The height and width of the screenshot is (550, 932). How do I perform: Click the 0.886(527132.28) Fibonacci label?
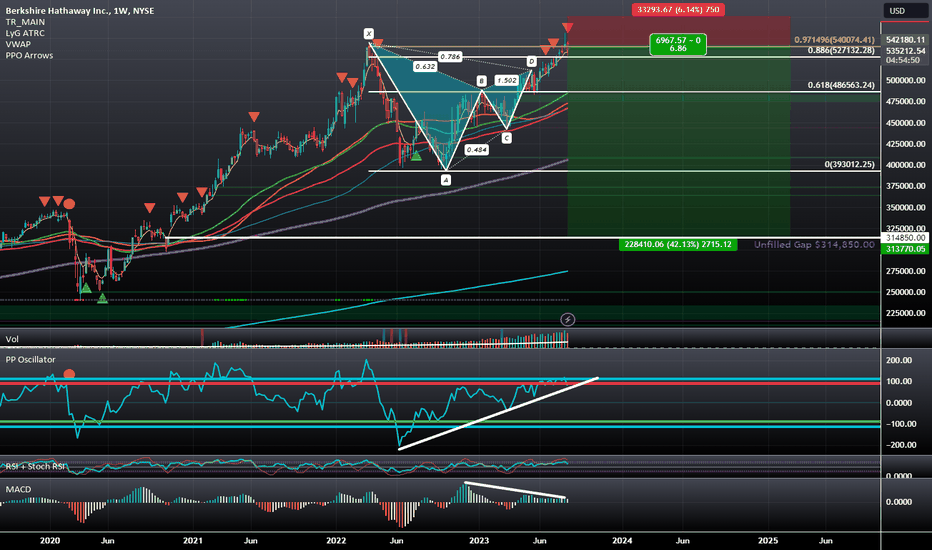(x=841, y=51)
